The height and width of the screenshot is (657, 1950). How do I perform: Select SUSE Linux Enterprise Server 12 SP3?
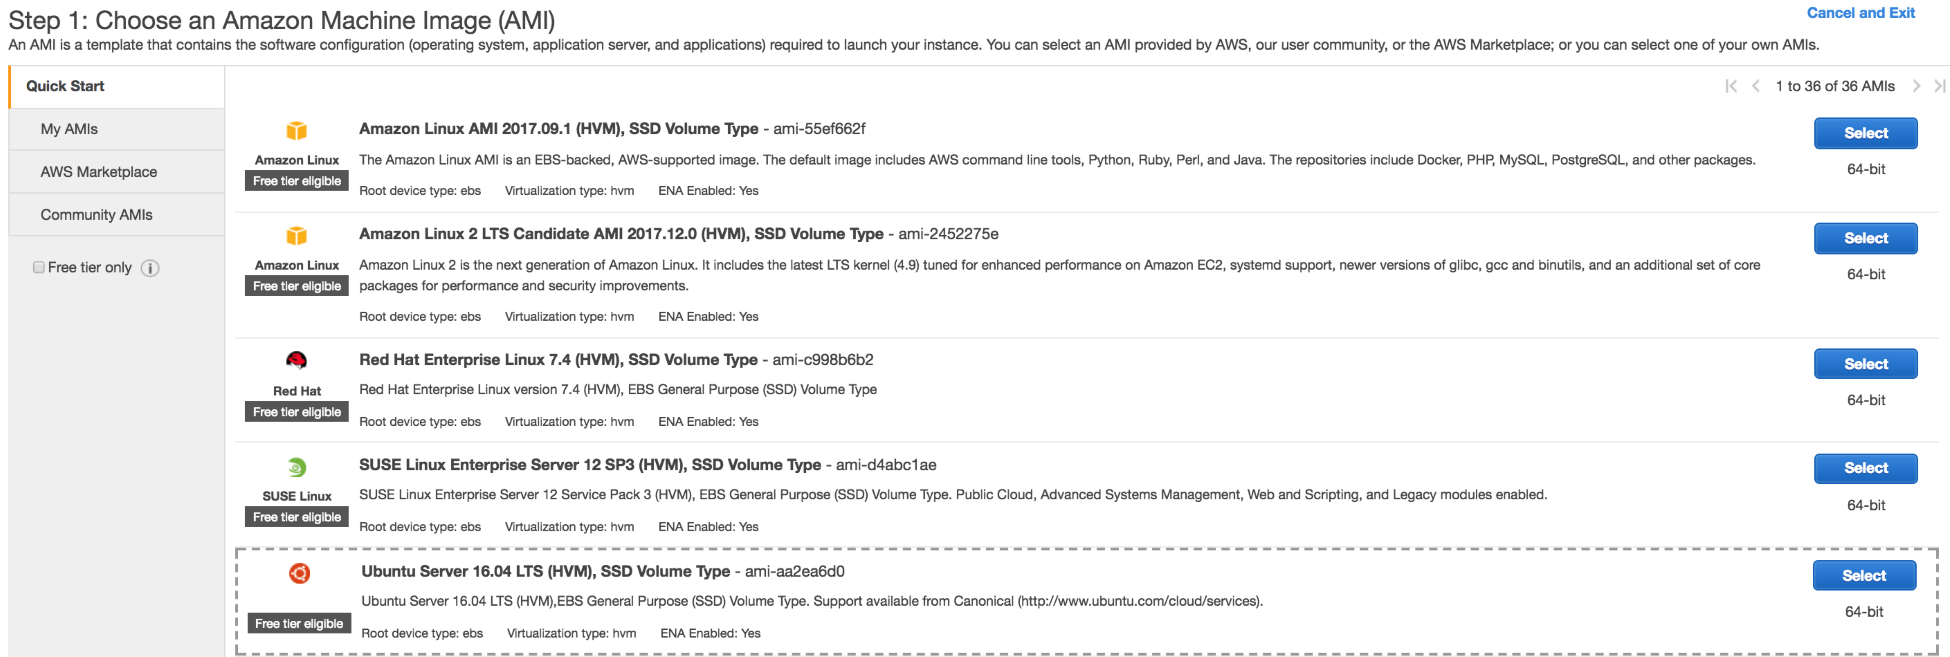pyautogui.click(x=1865, y=468)
